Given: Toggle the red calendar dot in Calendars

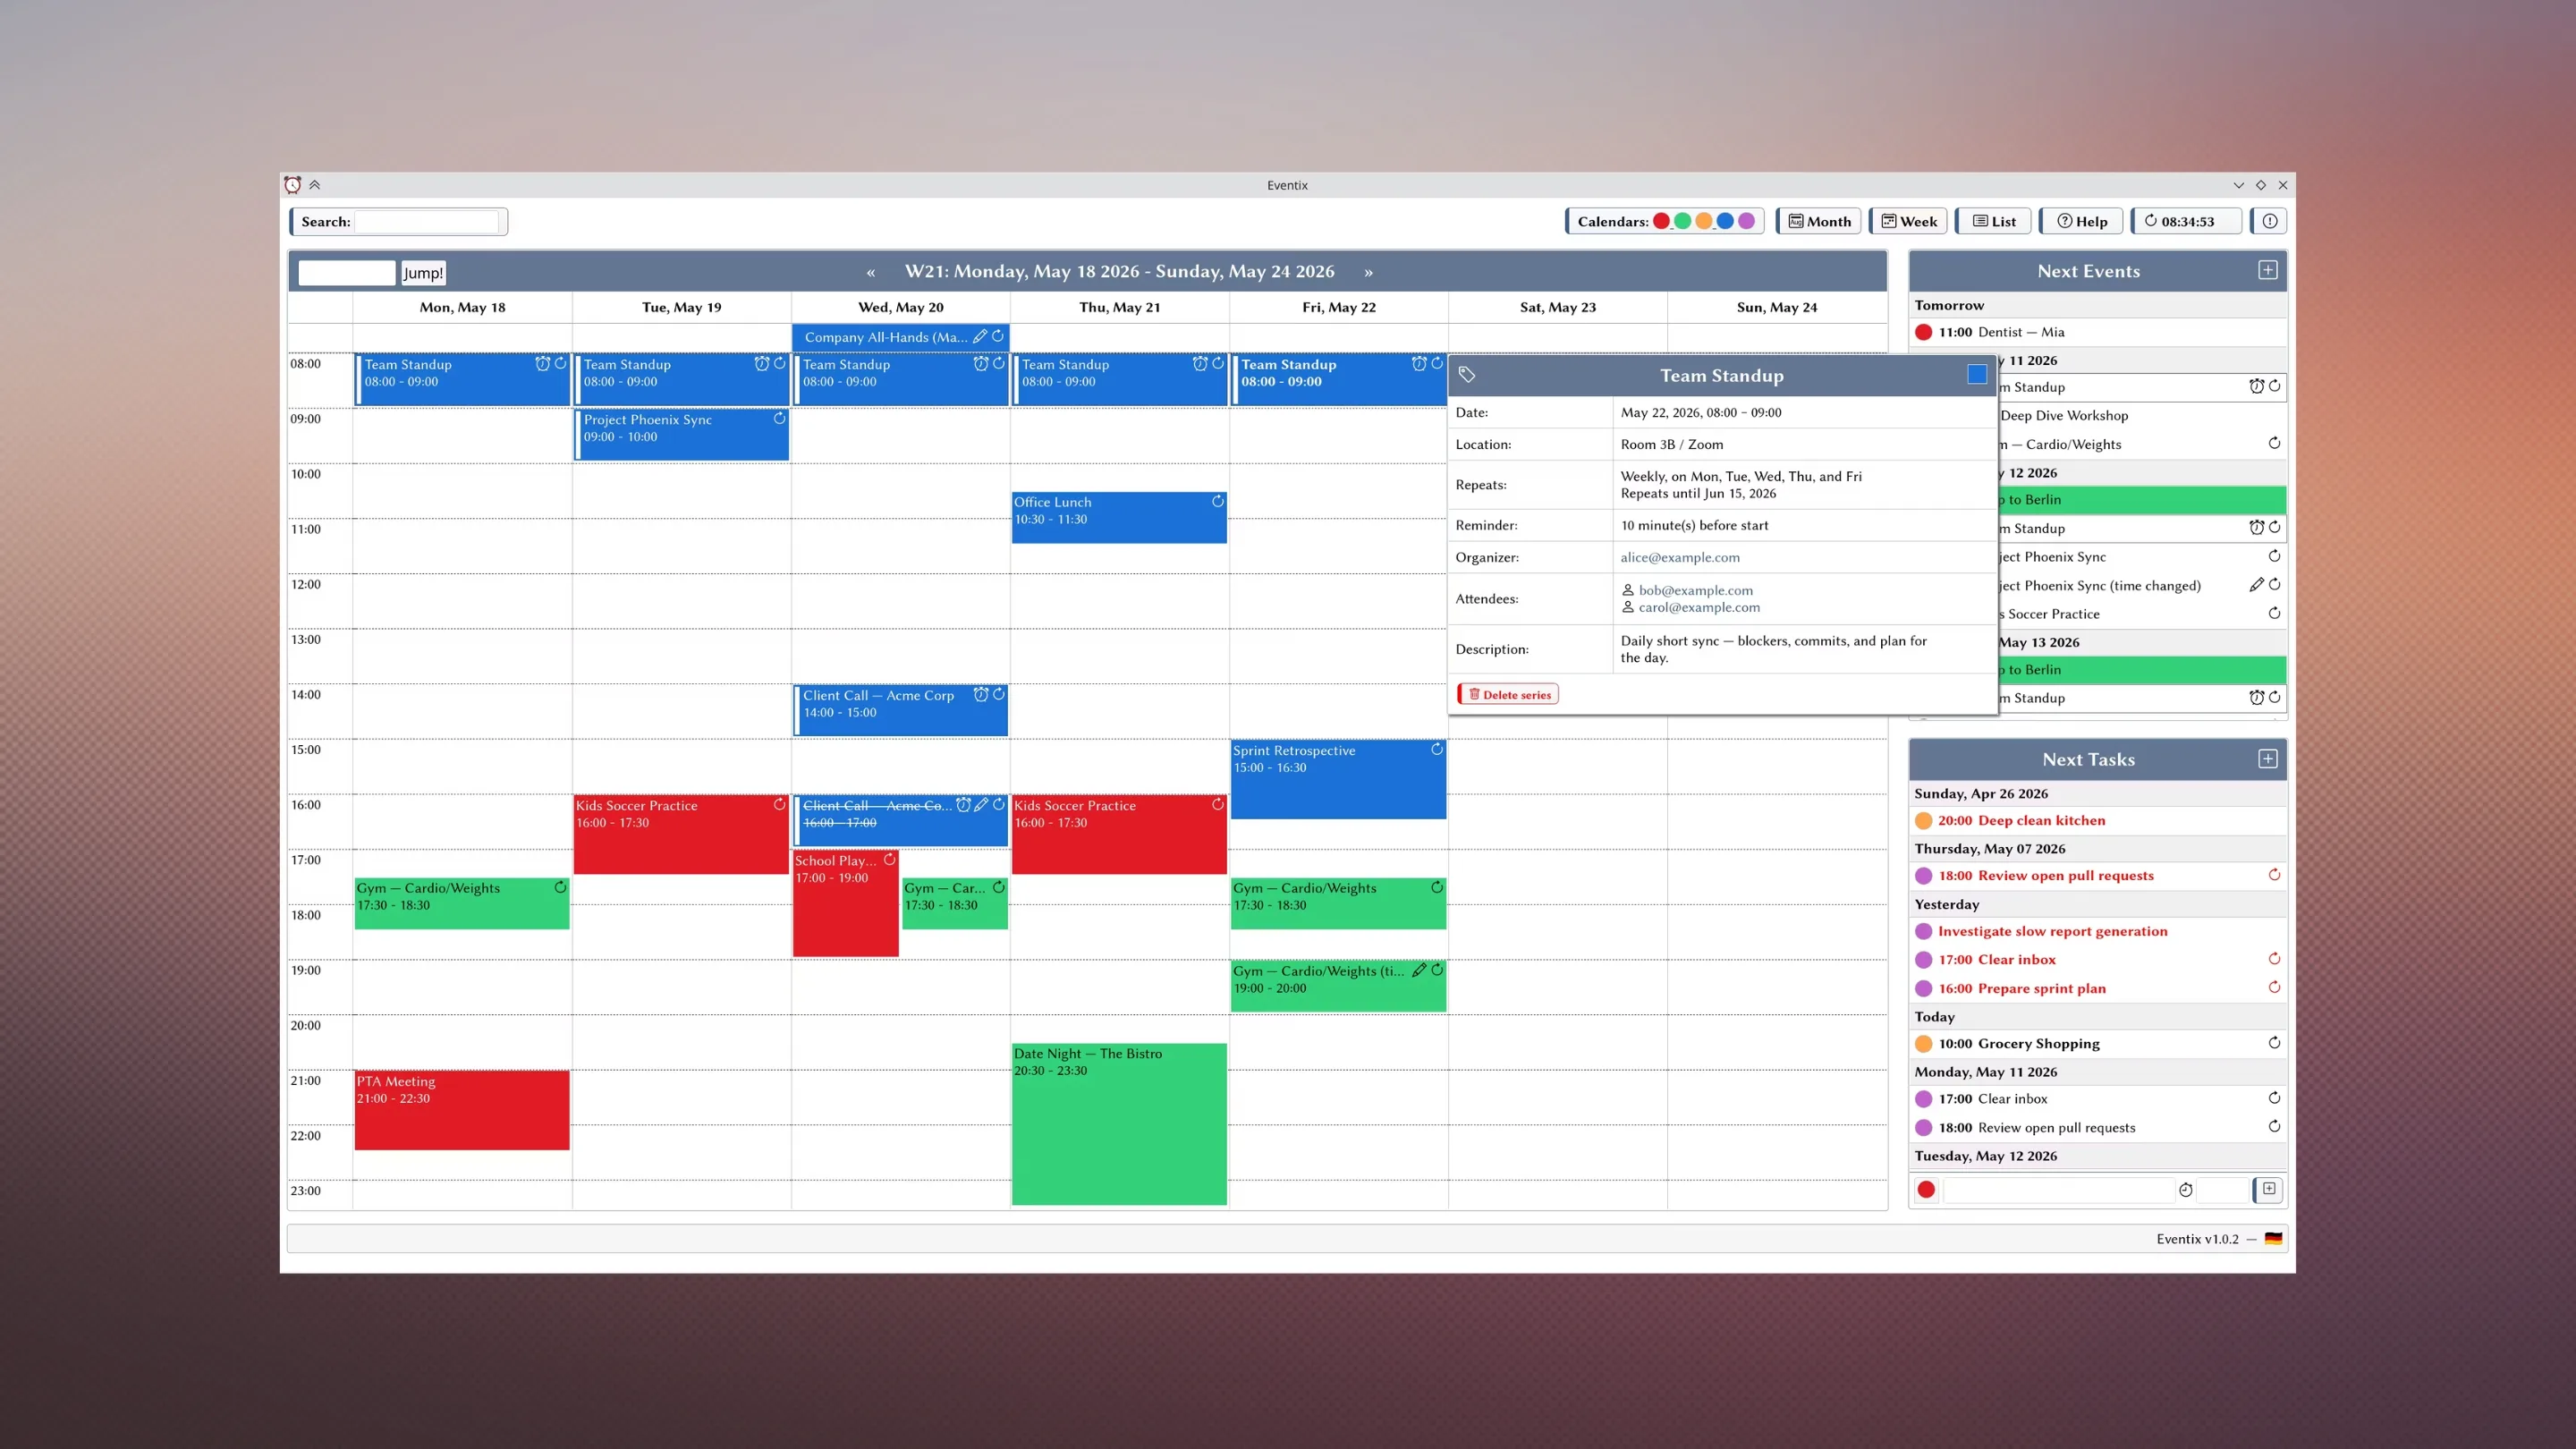Looking at the screenshot, I should [x=1661, y=221].
